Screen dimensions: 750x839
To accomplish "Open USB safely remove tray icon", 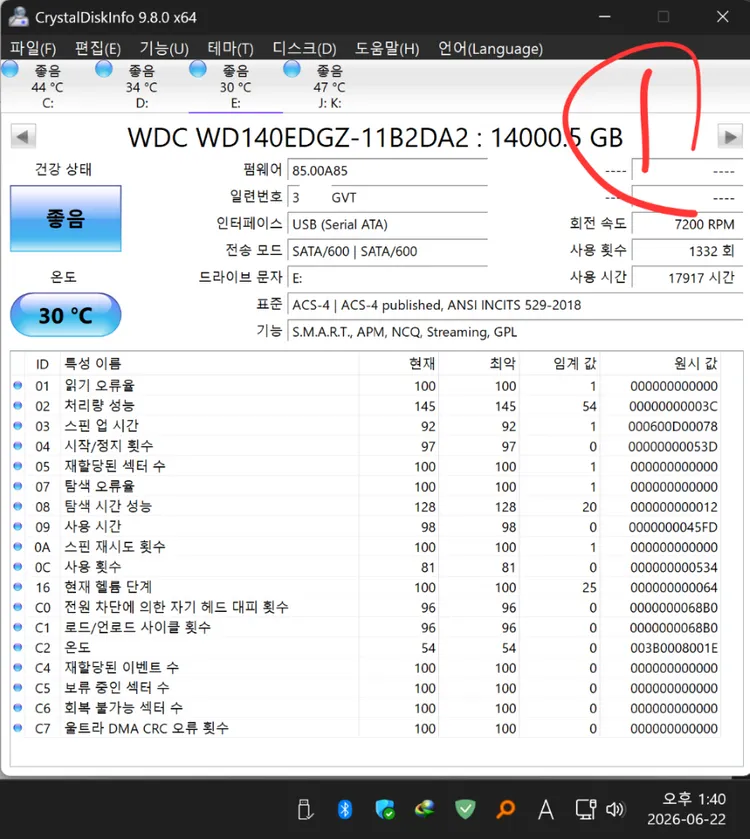I will pyautogui.click(x=305, y=809).
